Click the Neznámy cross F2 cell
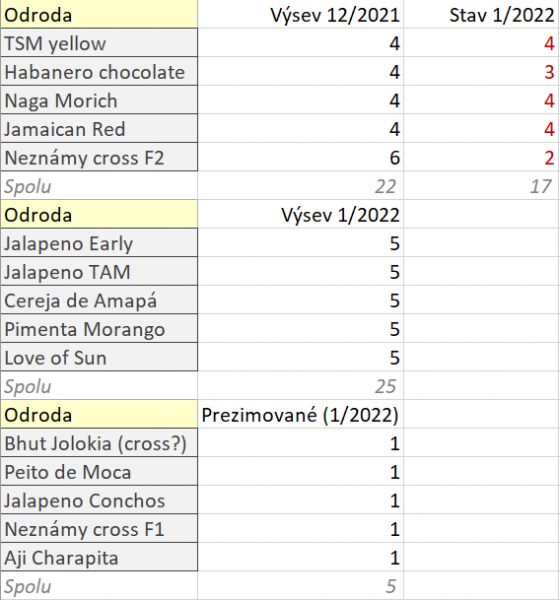This screenshot has height=600, width=560. coord(99,157)
